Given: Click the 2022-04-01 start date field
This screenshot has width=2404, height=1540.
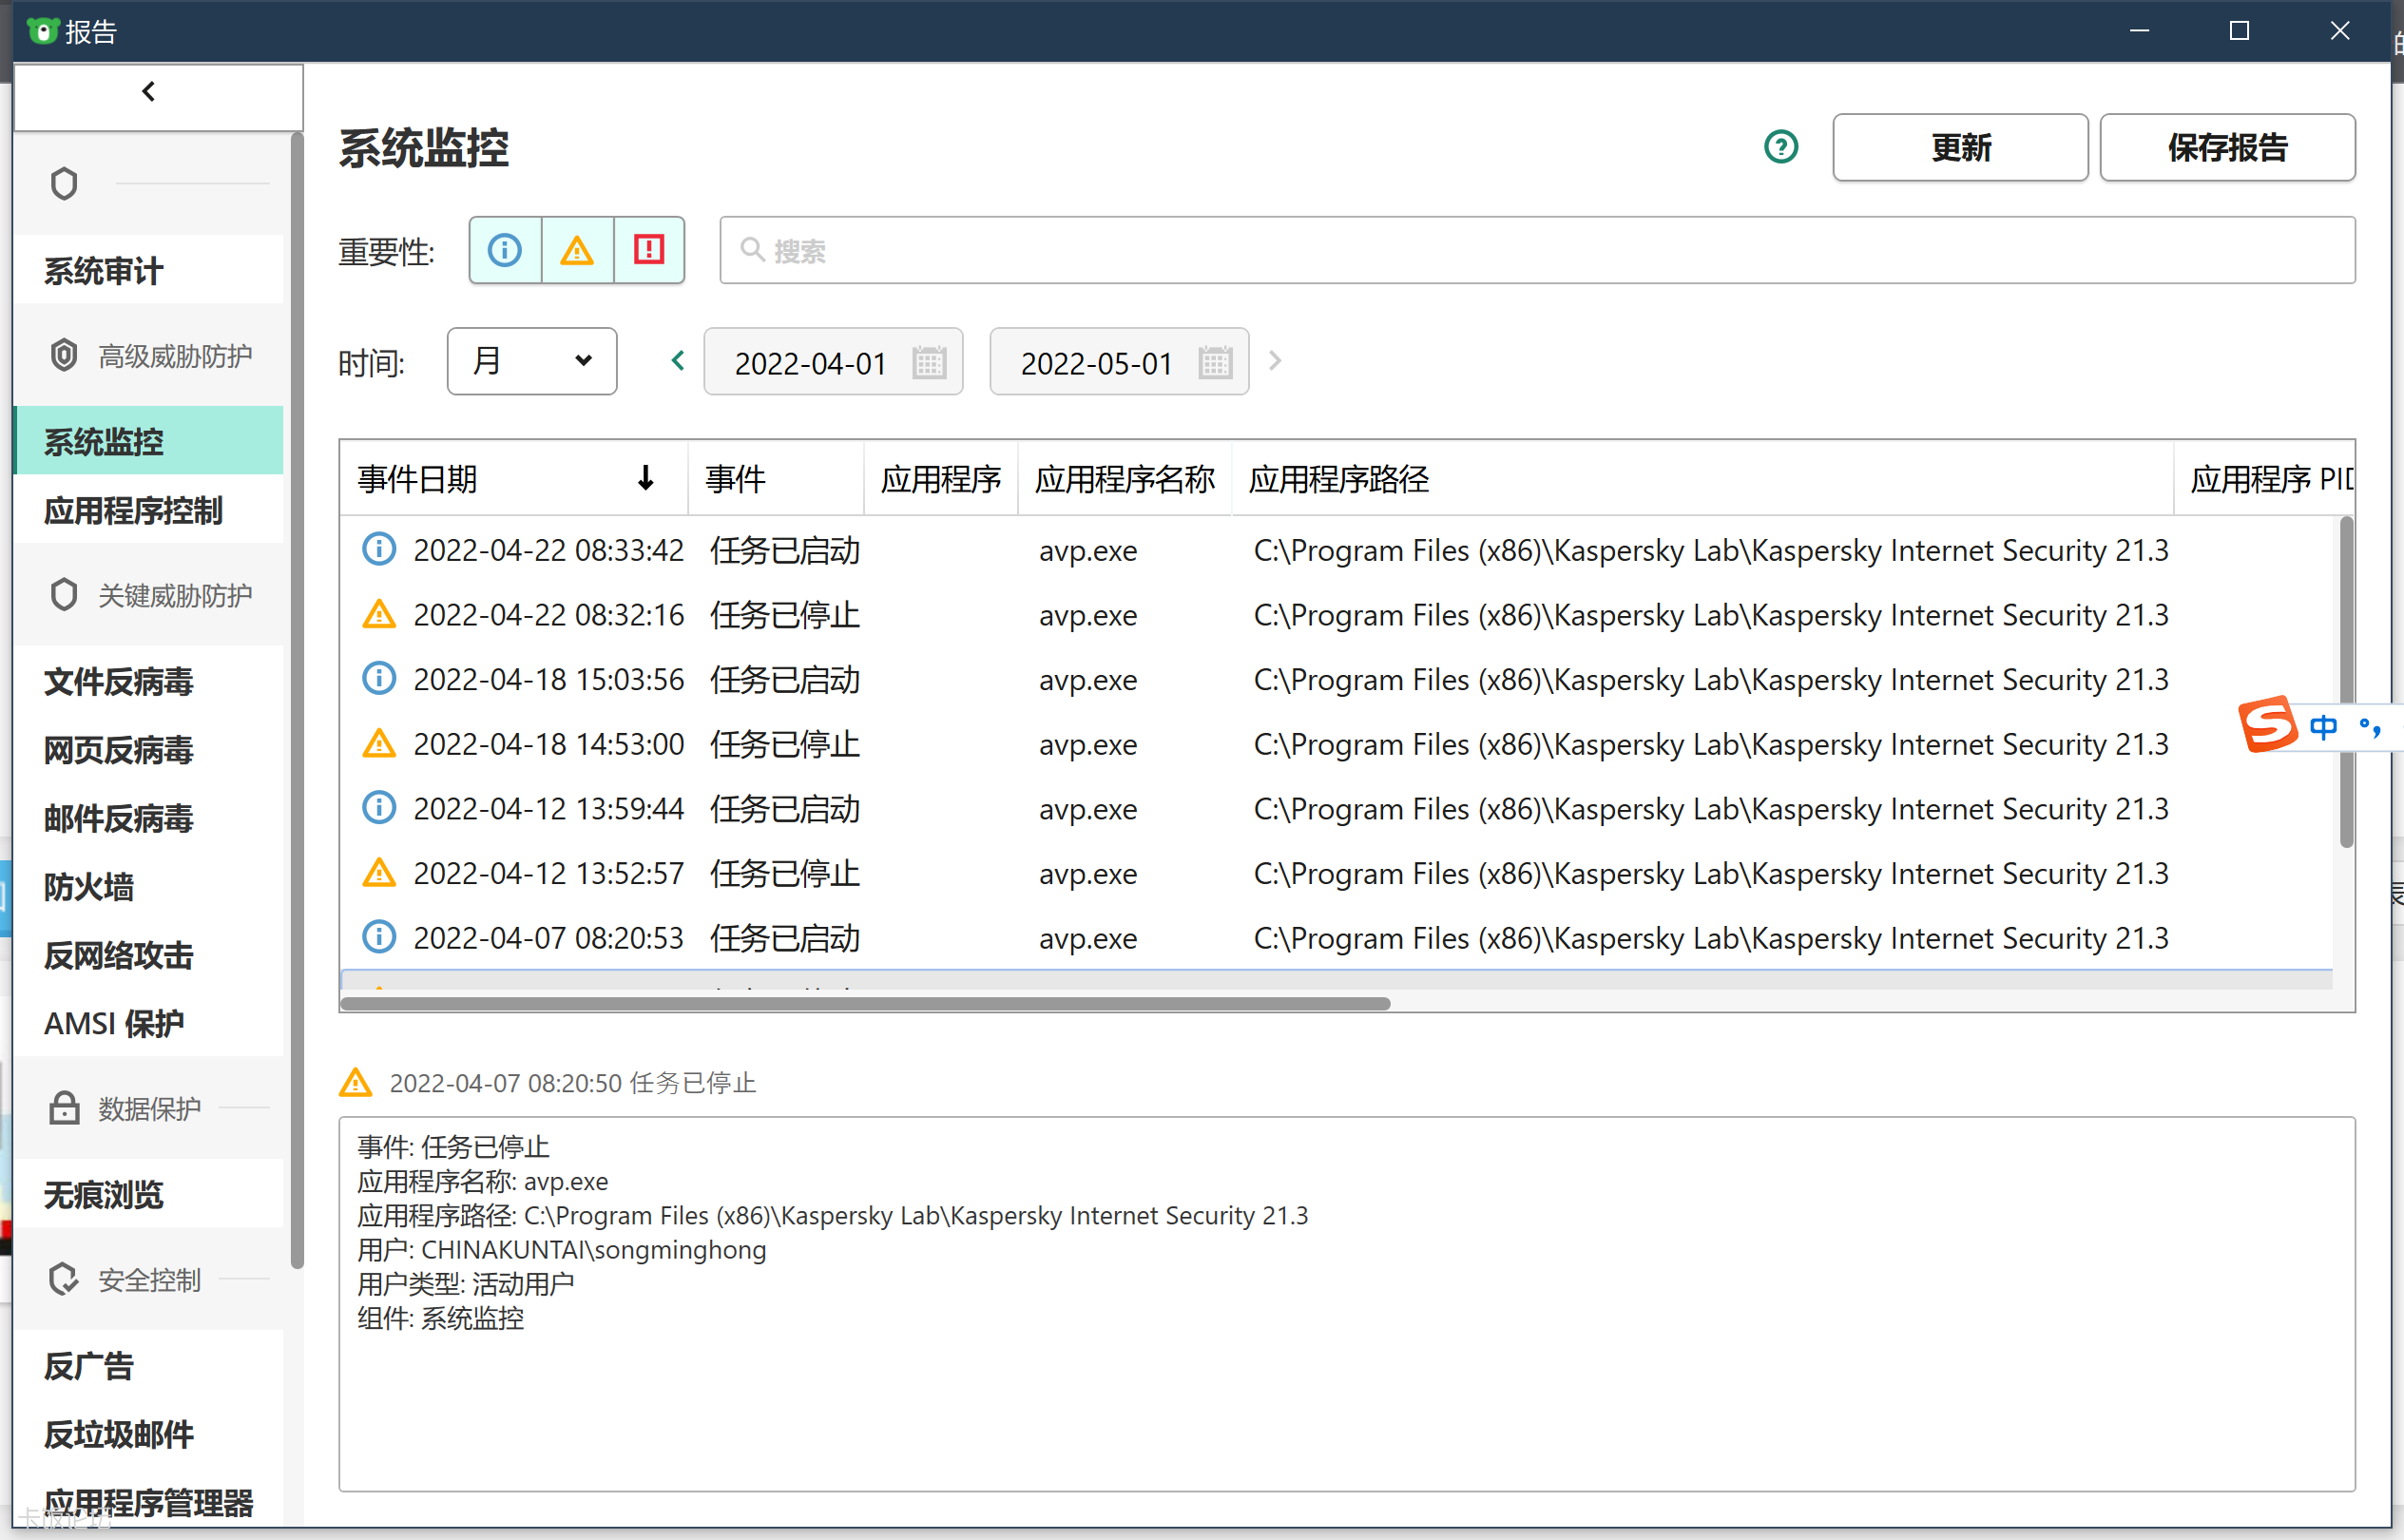Looking at the screenshot, I should pyautogui.click(x=833, y=362).
